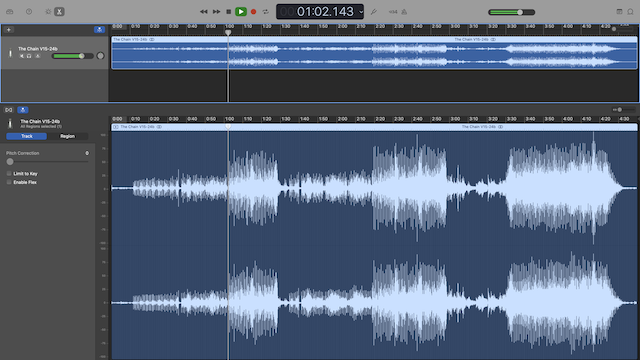Click the waveform in the audio editor
This screenshot has width=640, height=360.
[x=374, y=245]
